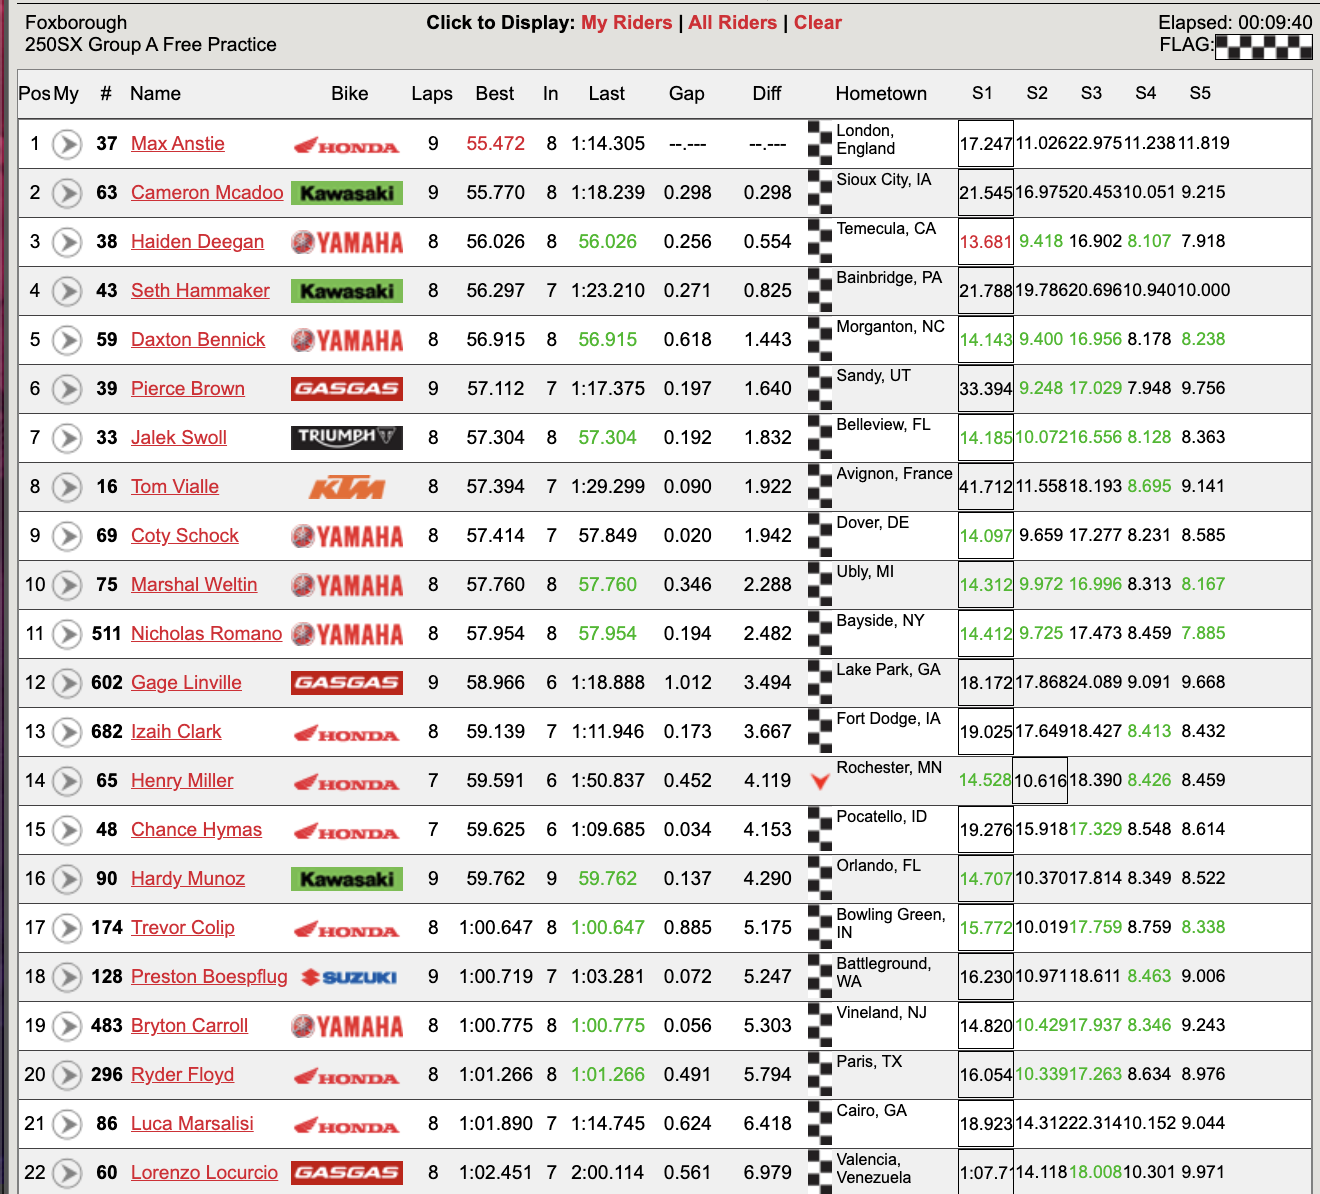Display All Riders
This screenshot has height=1194, width=1320.
click(732, 22)
